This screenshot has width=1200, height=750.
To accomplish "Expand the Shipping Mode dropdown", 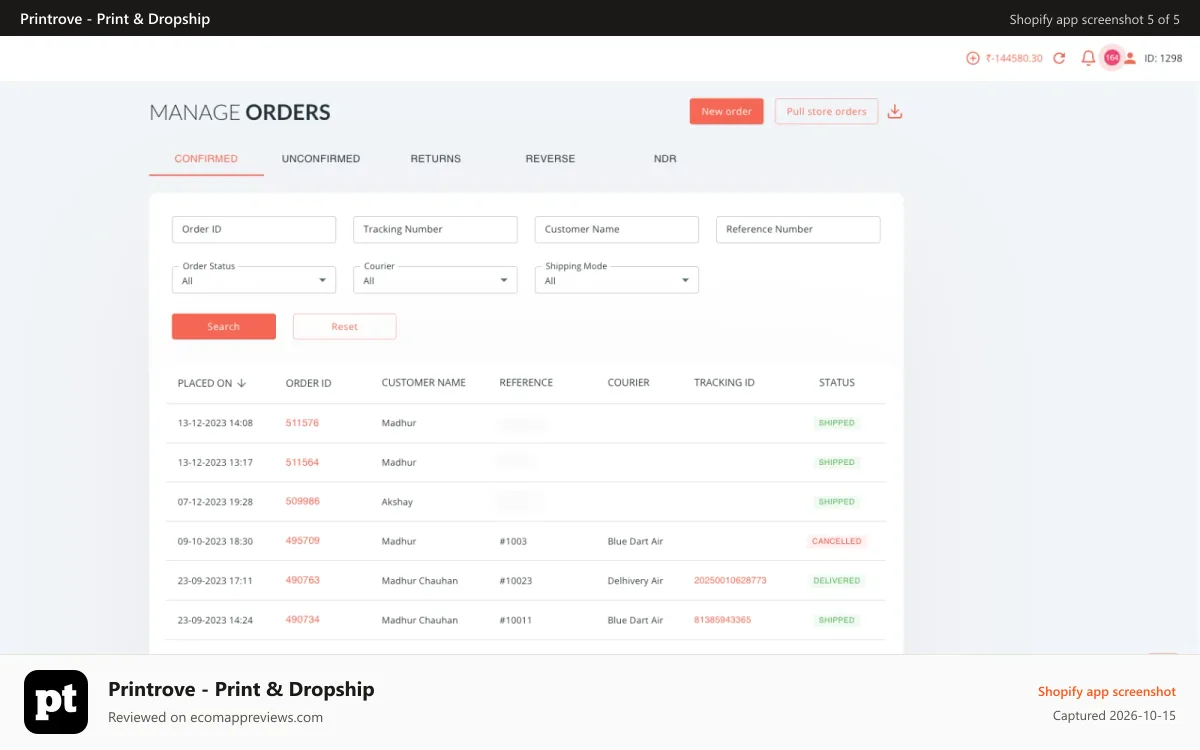I will tap(616, 280).
